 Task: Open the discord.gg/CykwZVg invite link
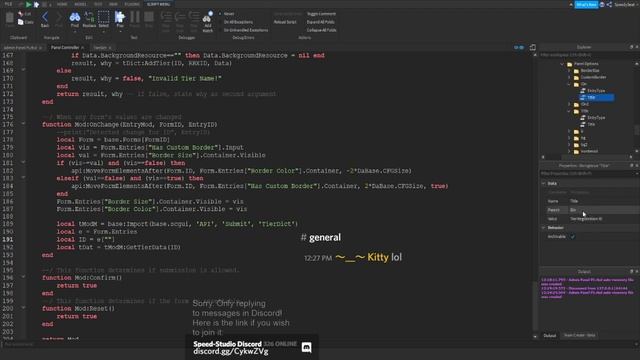tap(231, 351)
